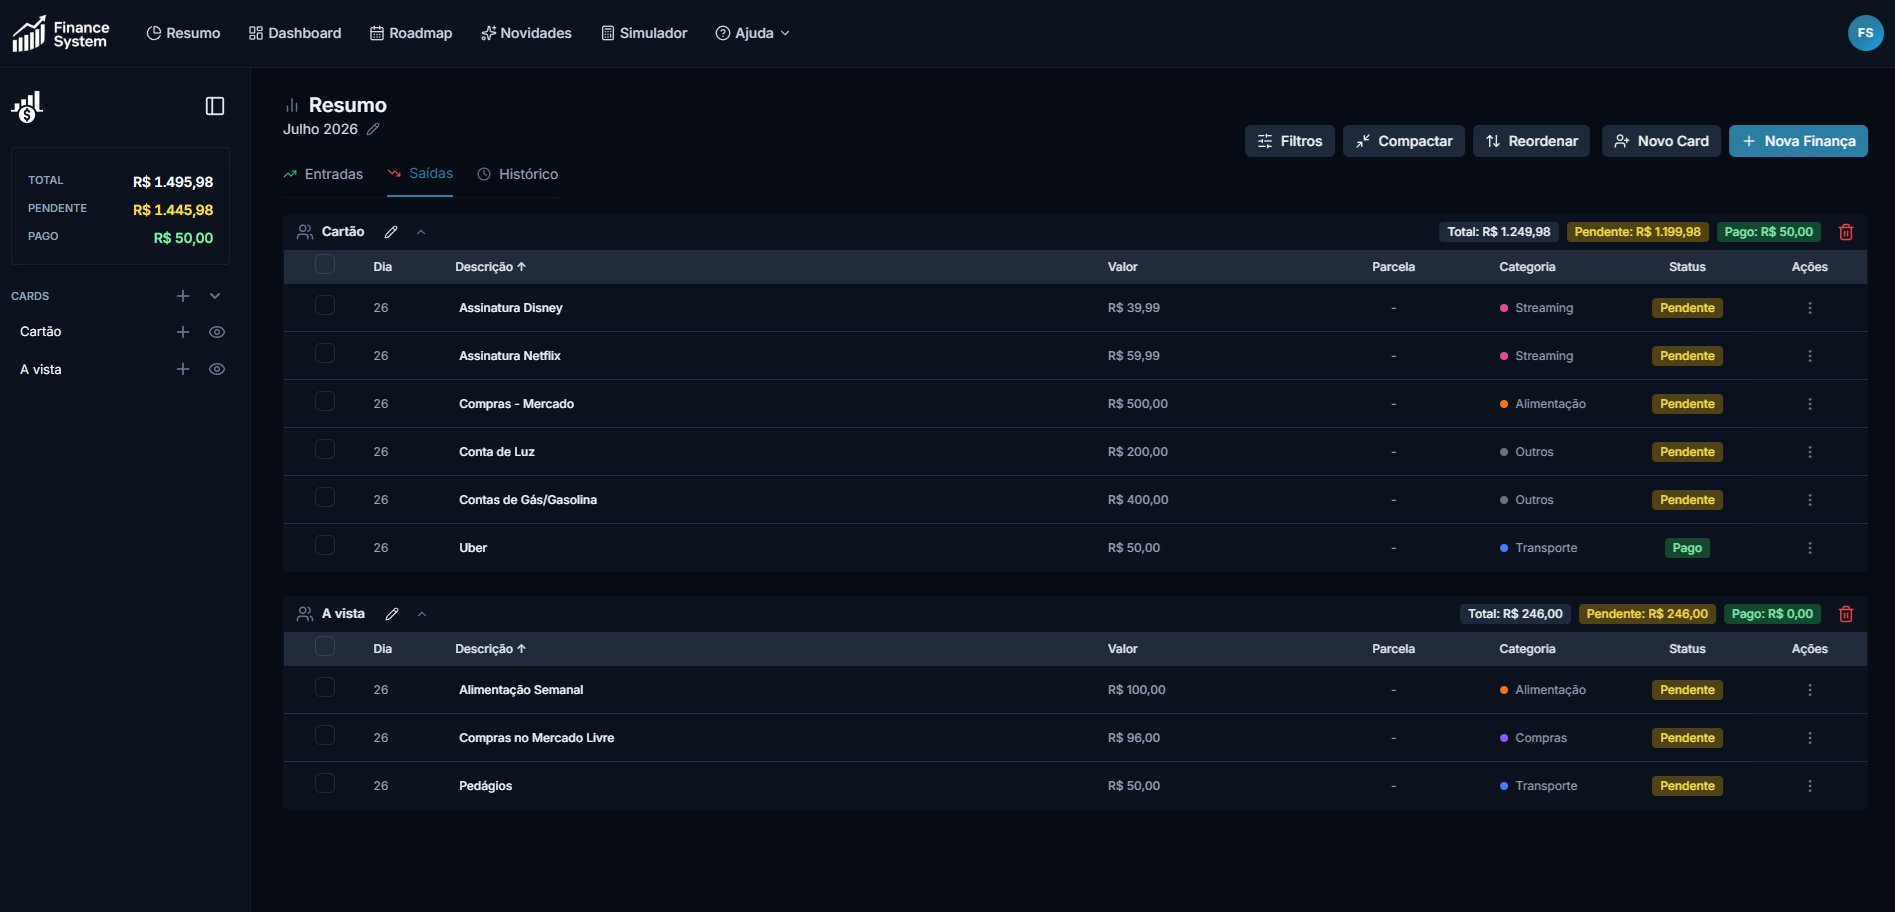1895x912 pixels.
Task: Check the Pedágios row checkbox
Action: coord(325,783)
